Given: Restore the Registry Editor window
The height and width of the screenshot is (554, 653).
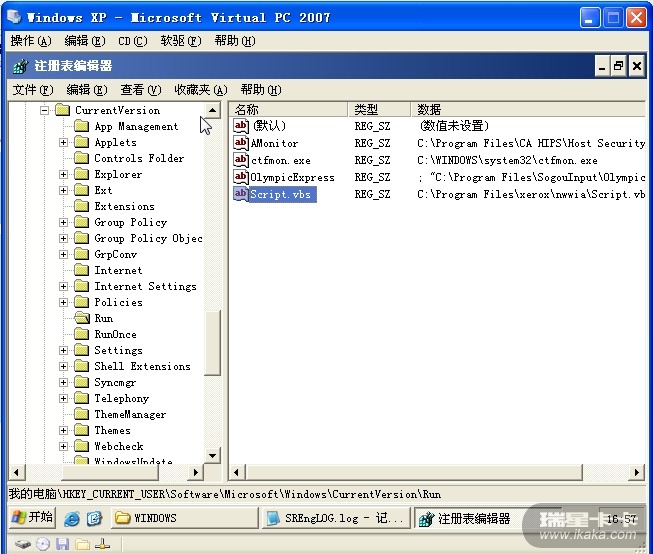Looking at the screenshot, I should point(619,66).
